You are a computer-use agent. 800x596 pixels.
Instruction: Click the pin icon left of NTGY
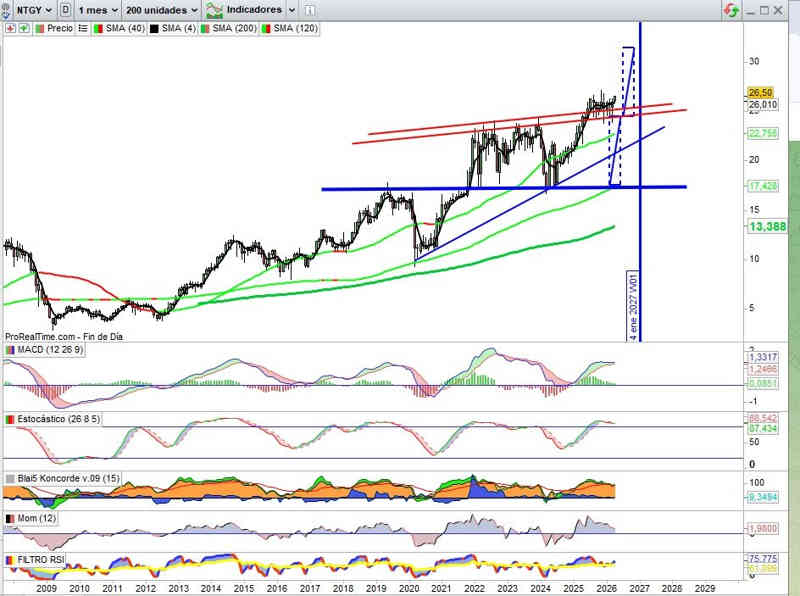[6, 9]
